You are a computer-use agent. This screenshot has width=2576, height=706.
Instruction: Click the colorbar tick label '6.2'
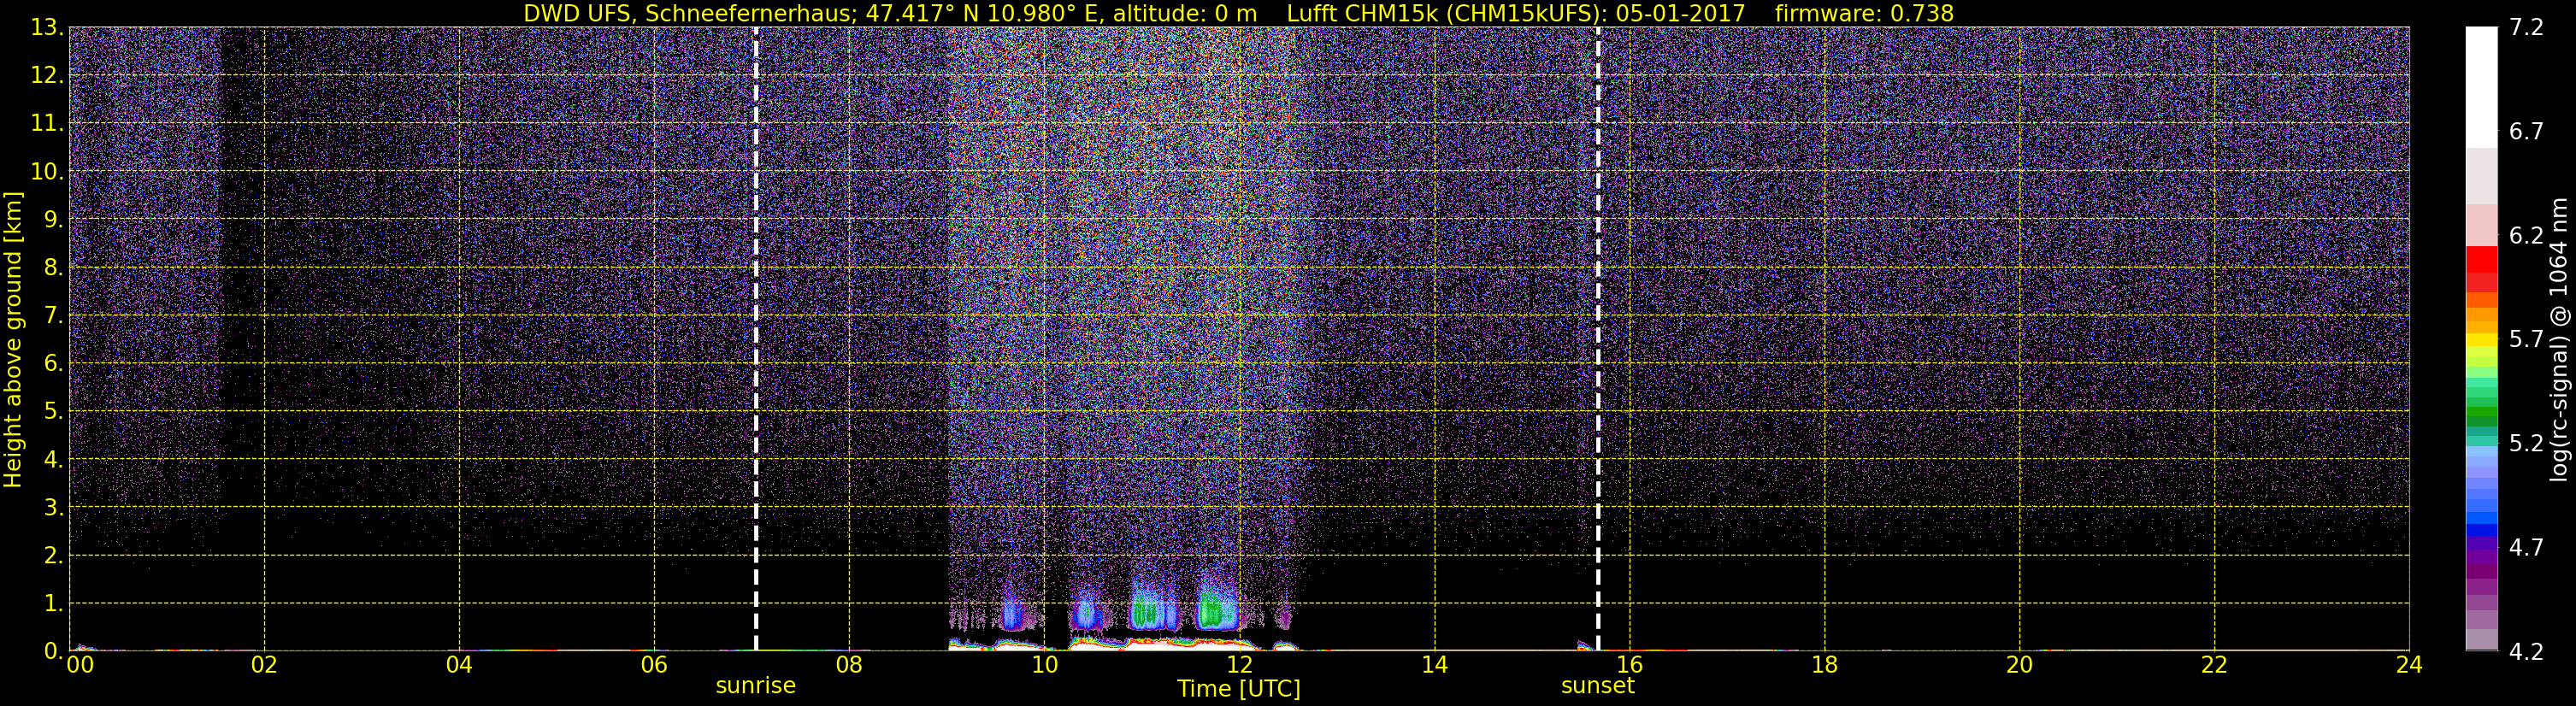(x=2526, y=235)
